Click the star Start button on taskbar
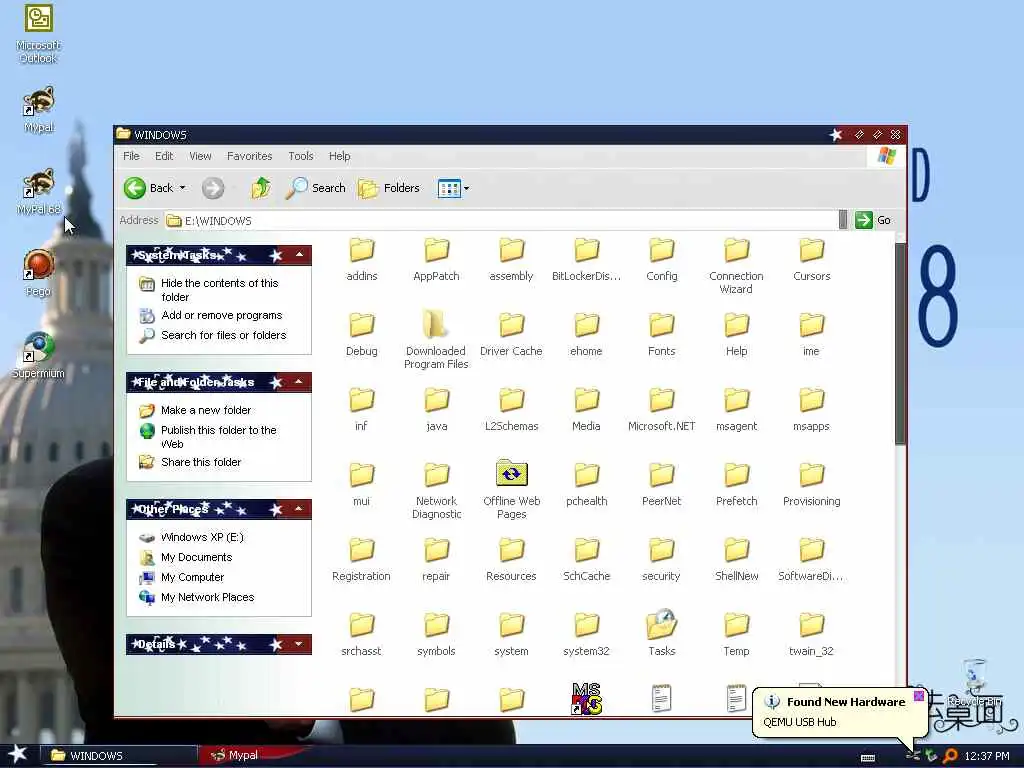This screenshot has height=768, width=1024. tap(18, 755)
